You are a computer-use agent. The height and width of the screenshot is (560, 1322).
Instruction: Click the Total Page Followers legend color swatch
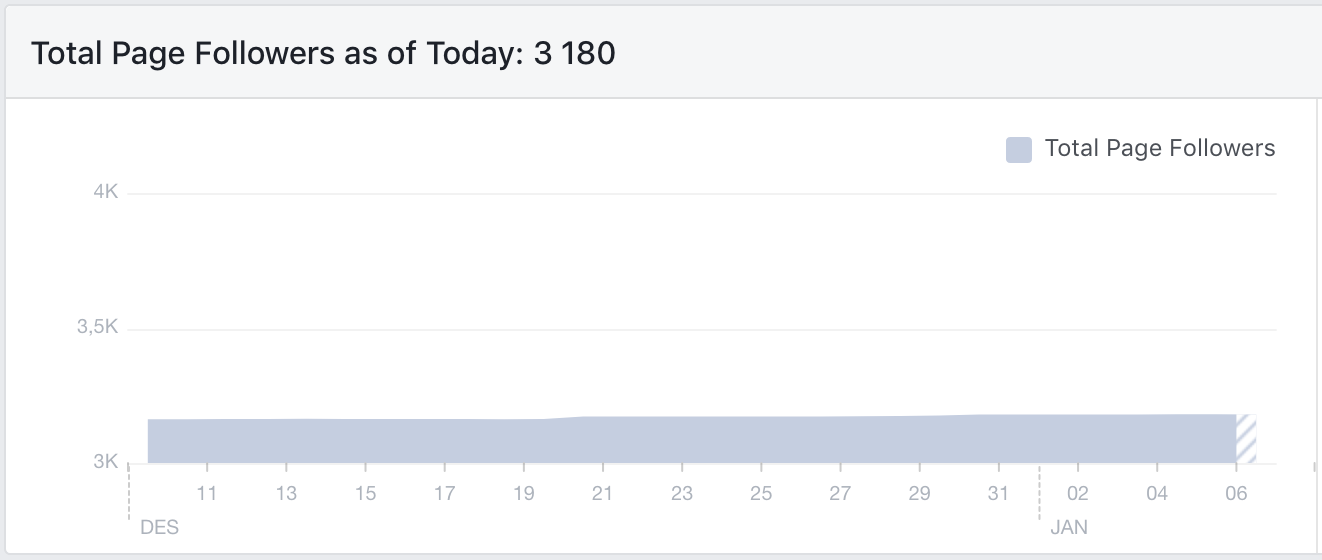1018,150
